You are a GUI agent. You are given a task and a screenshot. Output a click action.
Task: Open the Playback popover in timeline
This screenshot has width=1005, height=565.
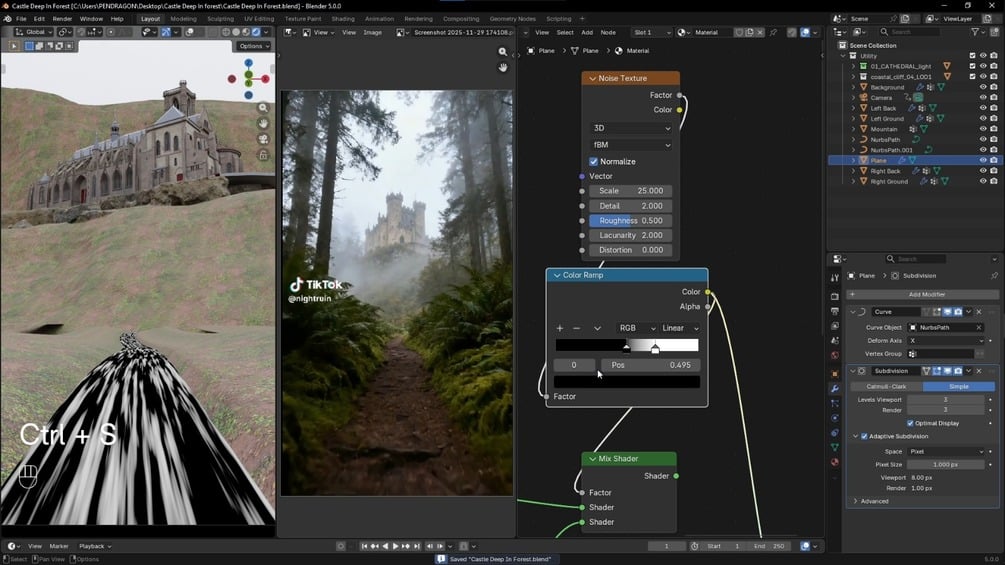(x=95, y=546)
